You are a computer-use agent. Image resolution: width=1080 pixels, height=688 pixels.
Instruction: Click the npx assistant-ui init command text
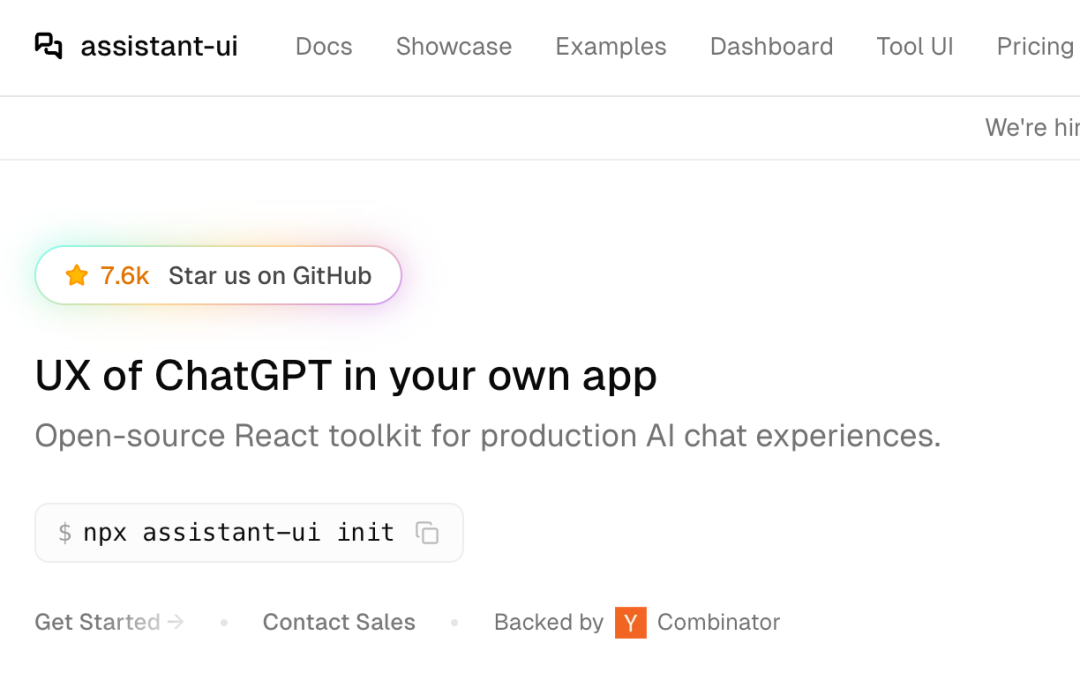click(x=238, y=532)
